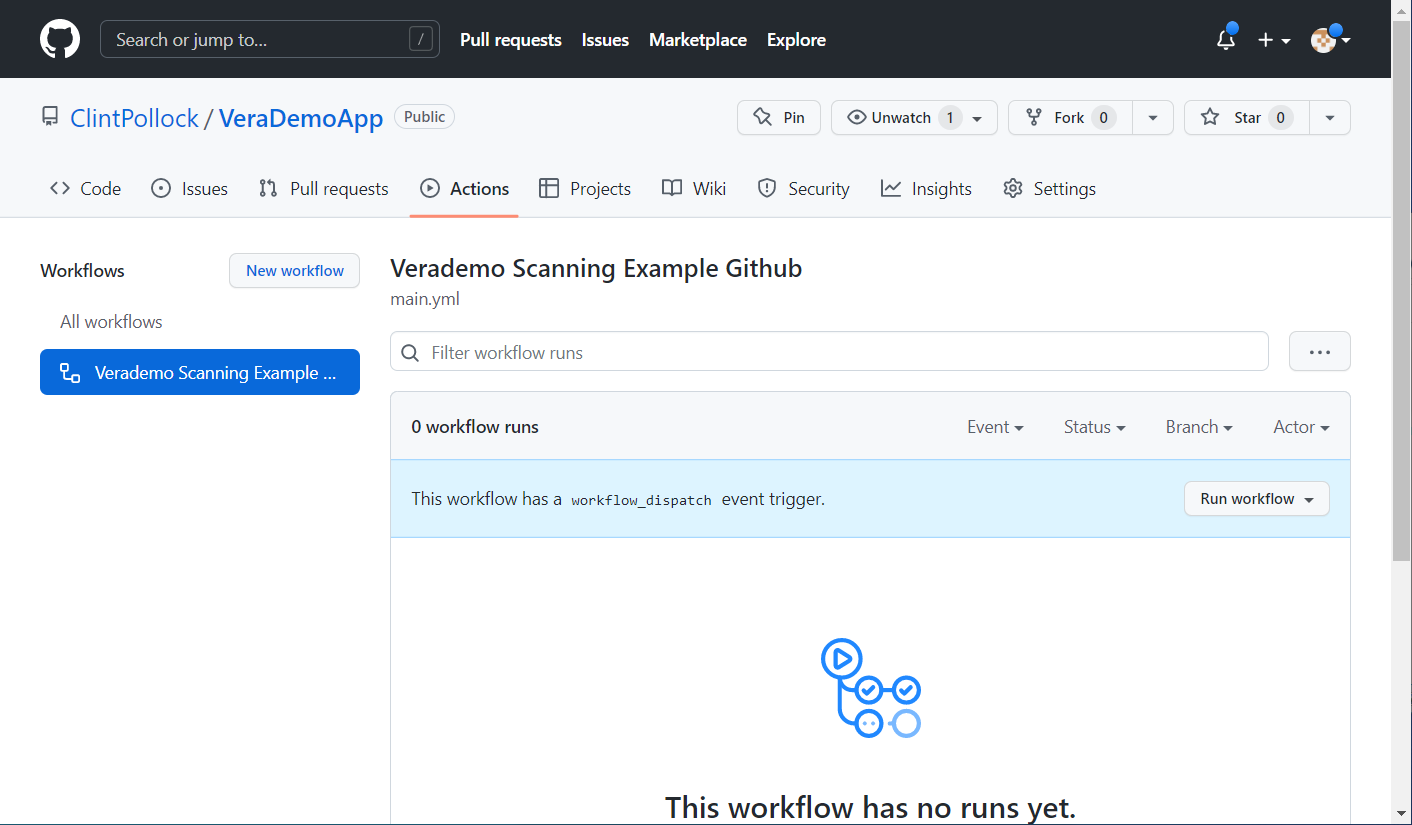Select All workflows in sidebar

(x=111, y=322)
